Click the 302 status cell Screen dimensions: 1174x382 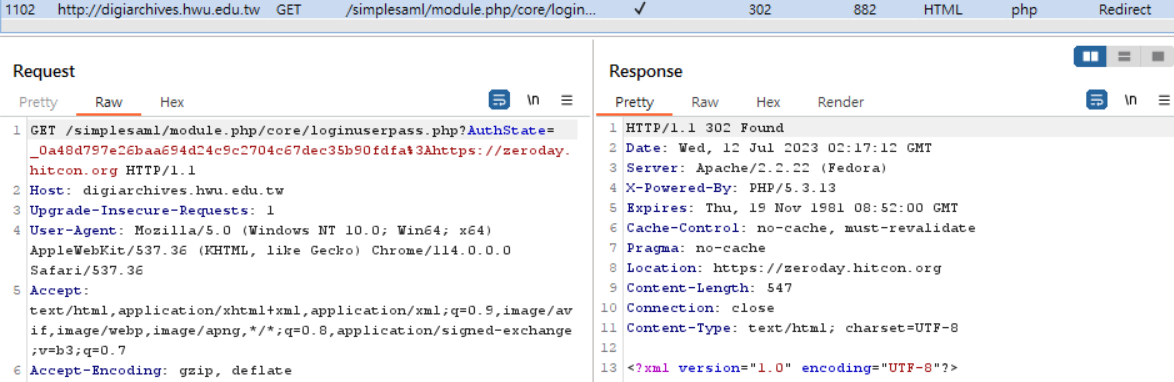760,10
